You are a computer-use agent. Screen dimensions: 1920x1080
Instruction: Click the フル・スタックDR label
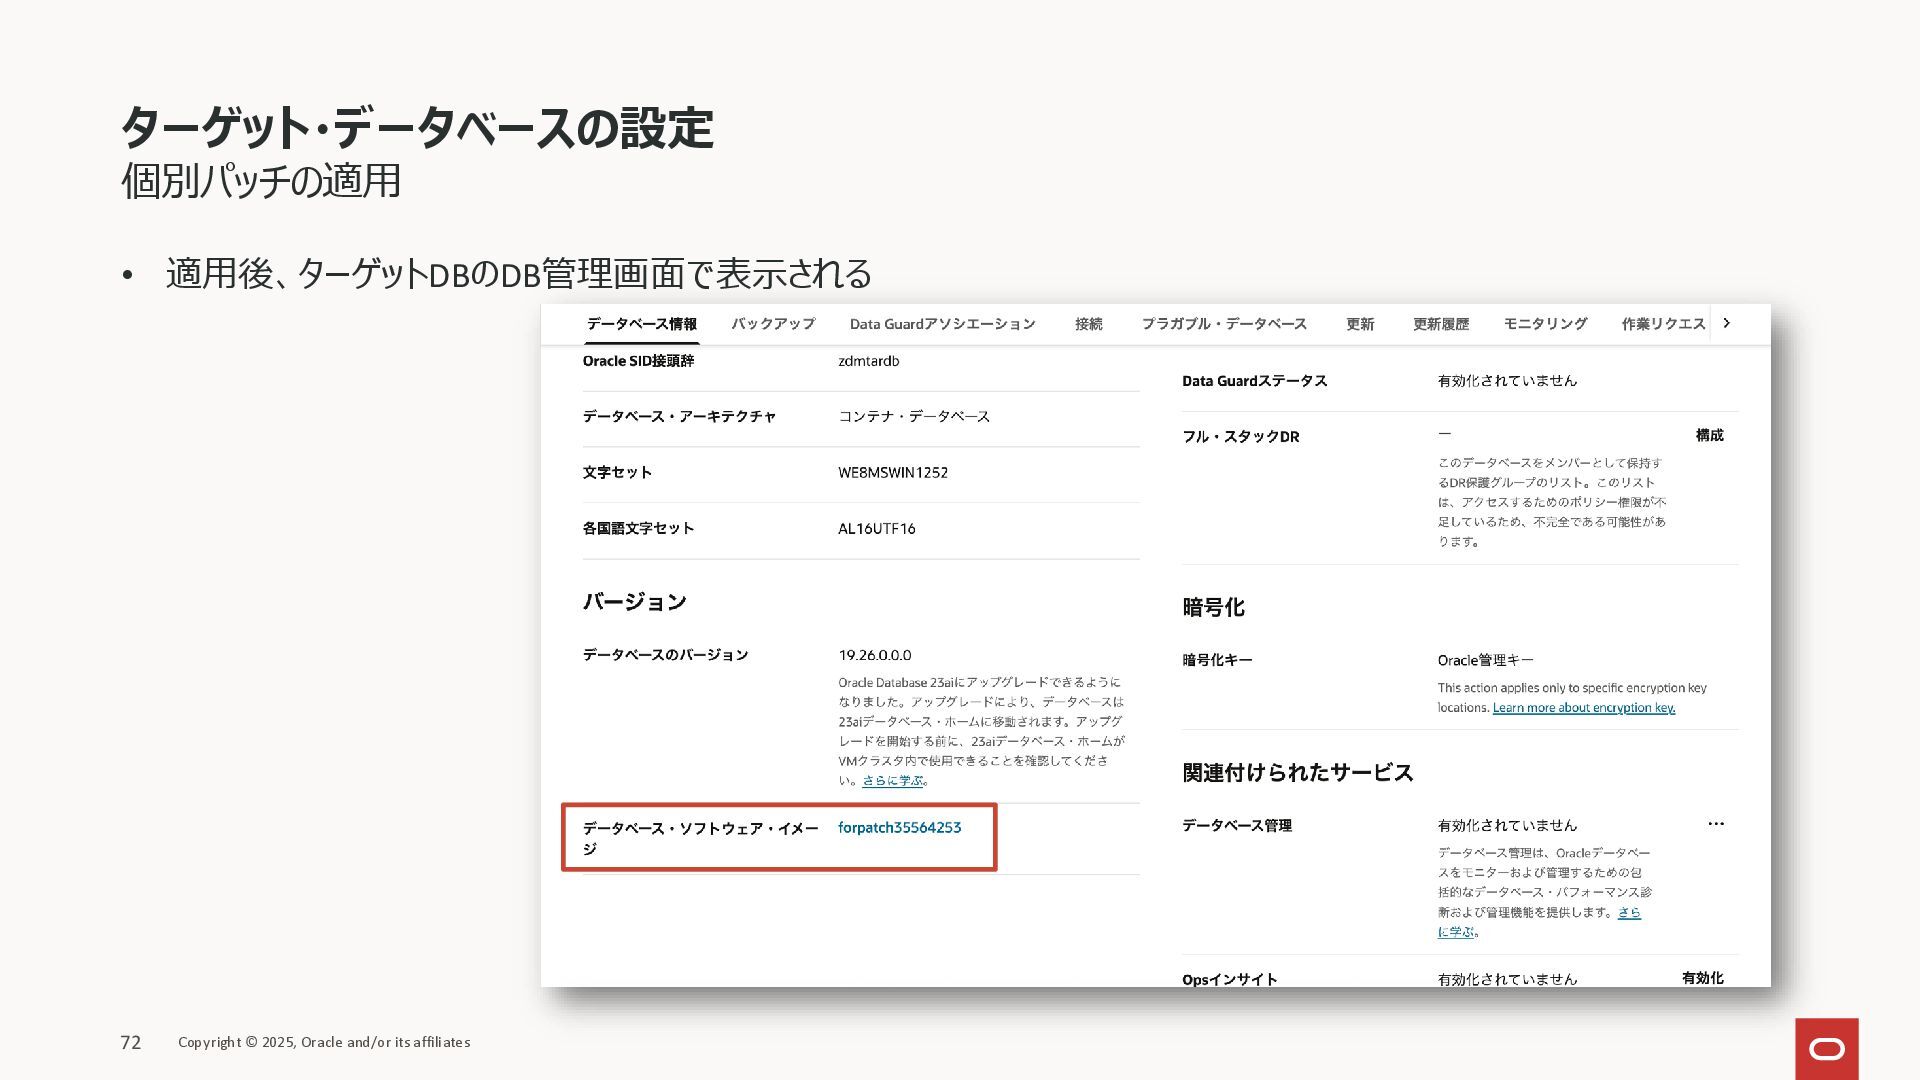pos(1240,437)
